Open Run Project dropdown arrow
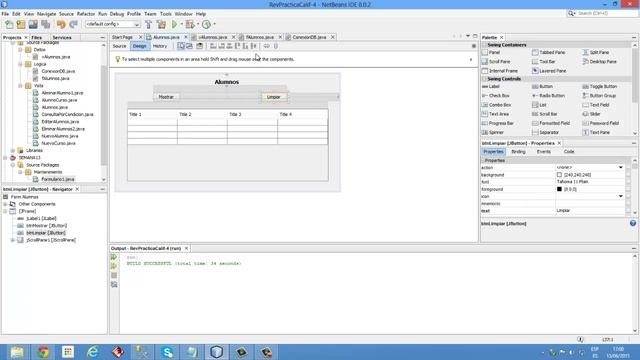 pos(181,24)
